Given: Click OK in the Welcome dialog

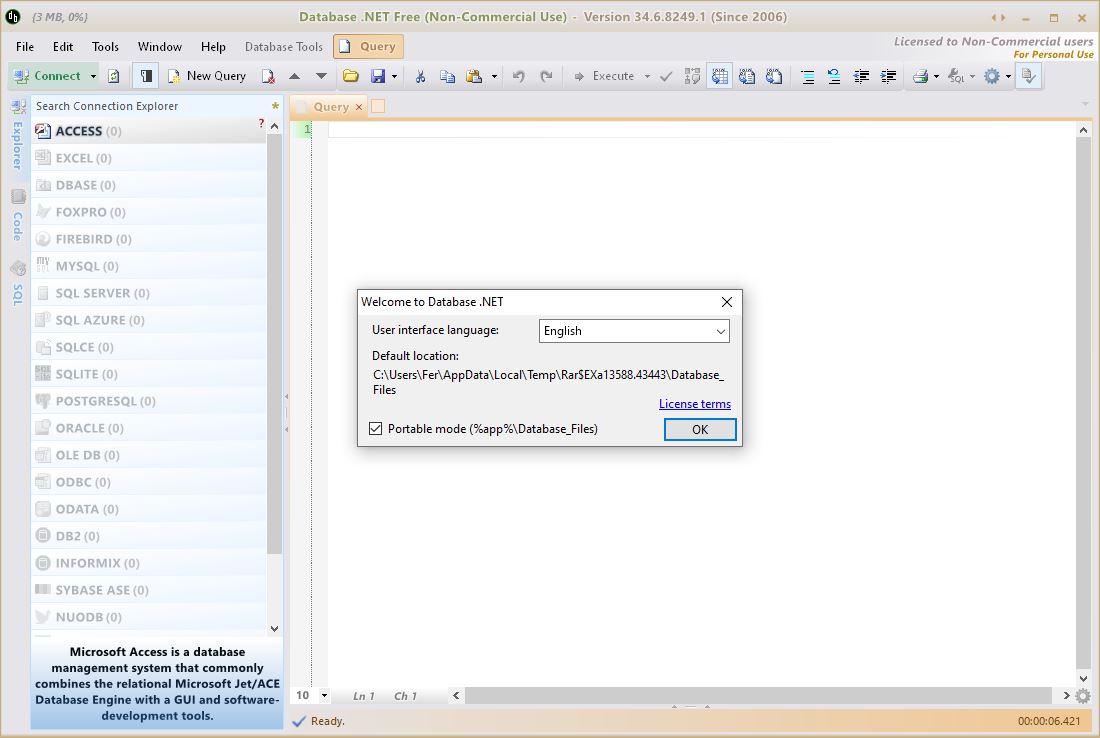Looking at the screenshot, I should [700, 429].
